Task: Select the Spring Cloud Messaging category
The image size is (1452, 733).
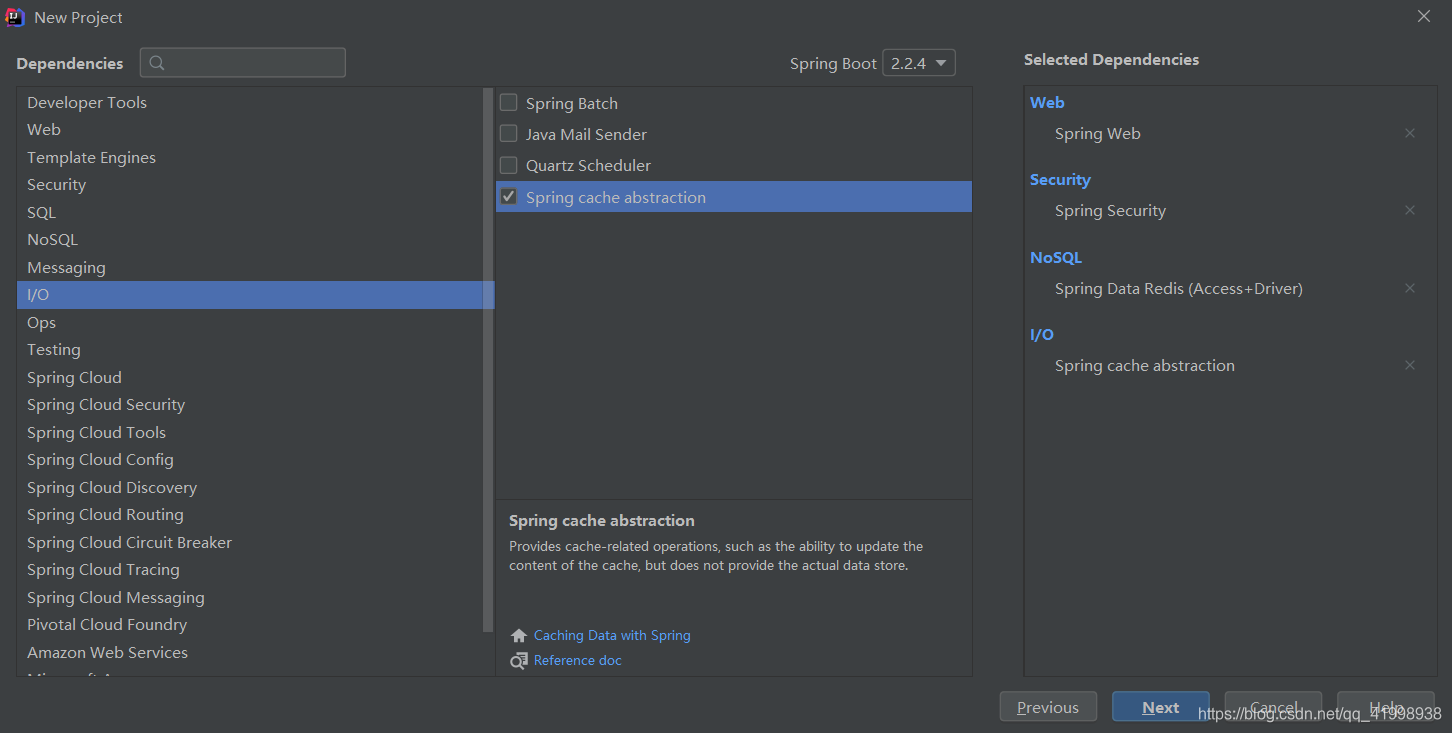Action: 250,597
